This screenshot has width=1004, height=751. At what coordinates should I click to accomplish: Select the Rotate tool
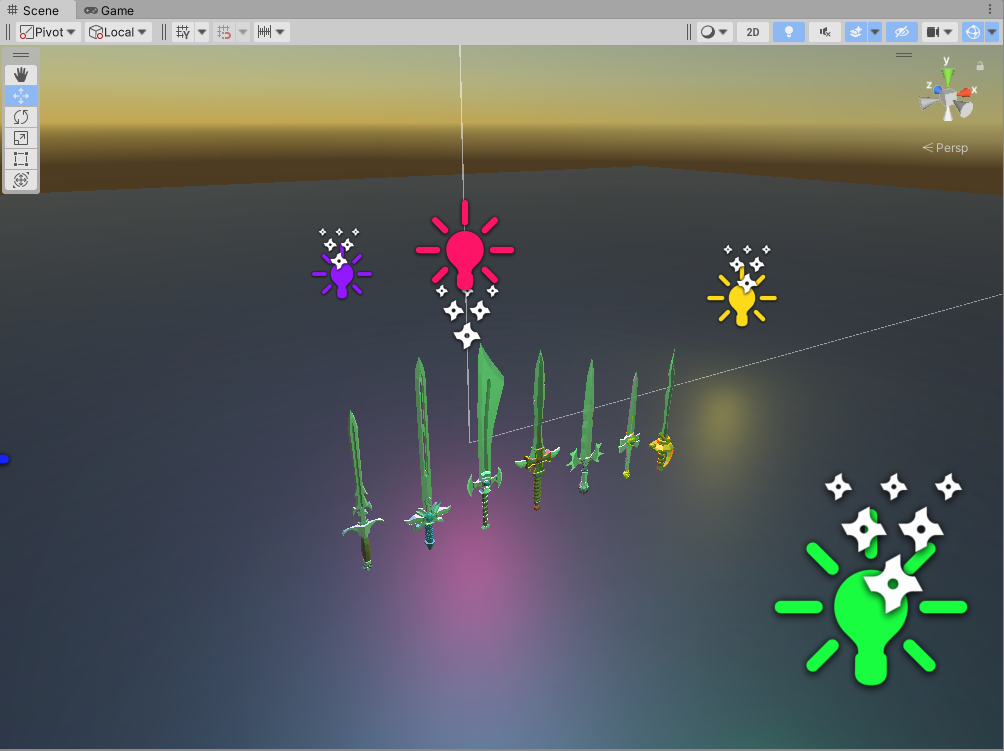21,117
